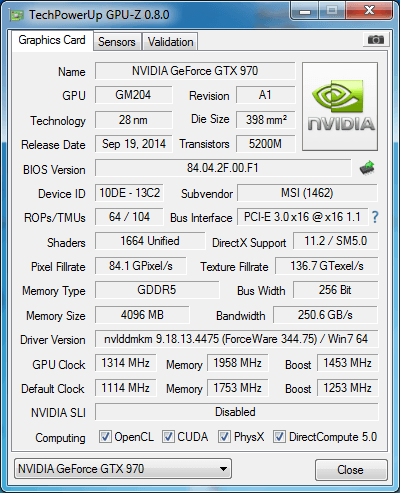Minimize the GPU-Z window
Image resolution: width=400 pixels, height=493 pixels.
pos(305,11)
